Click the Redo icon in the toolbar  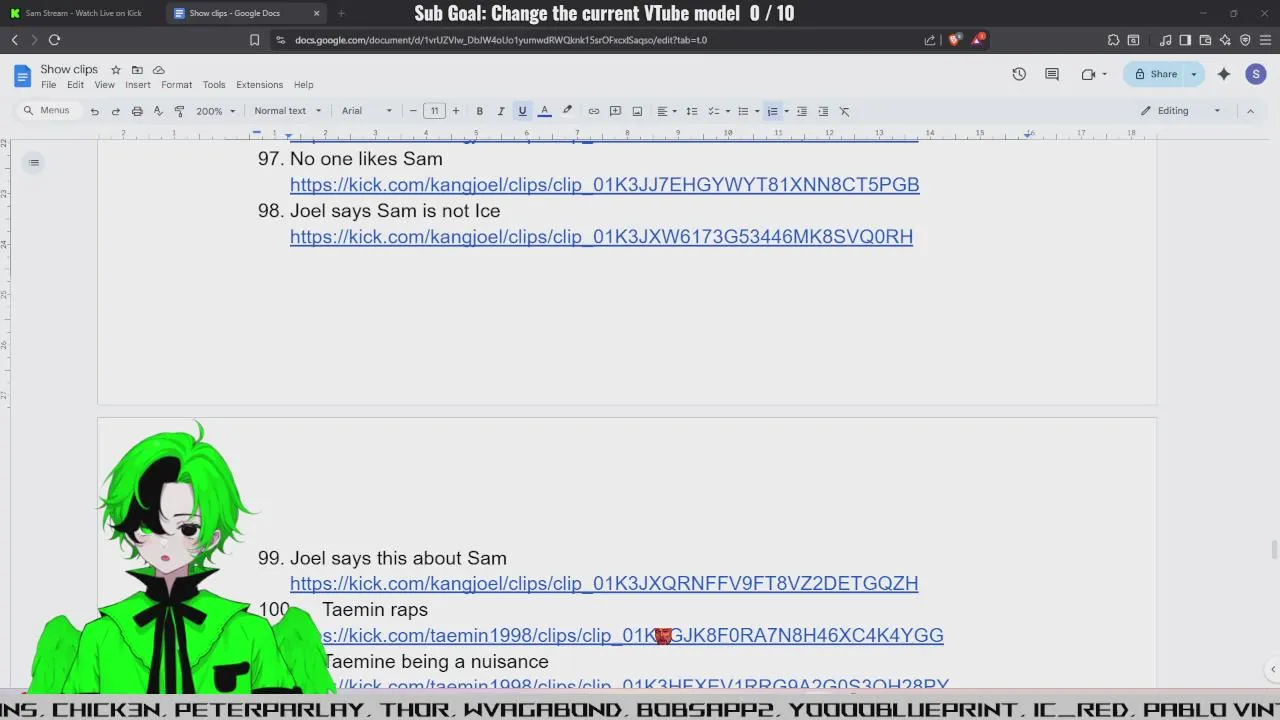pos(116,111)
